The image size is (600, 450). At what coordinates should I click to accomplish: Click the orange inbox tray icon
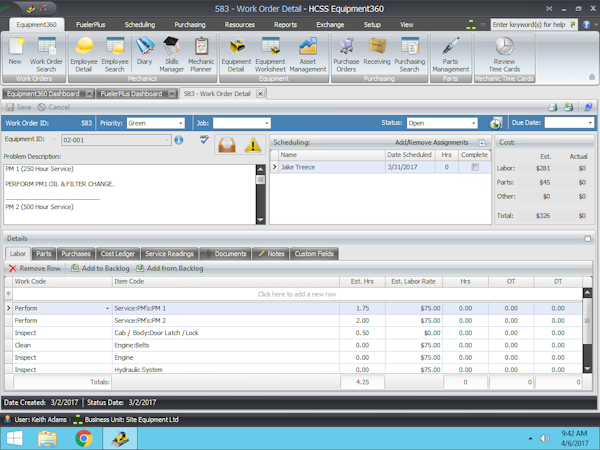coord(227,145)
